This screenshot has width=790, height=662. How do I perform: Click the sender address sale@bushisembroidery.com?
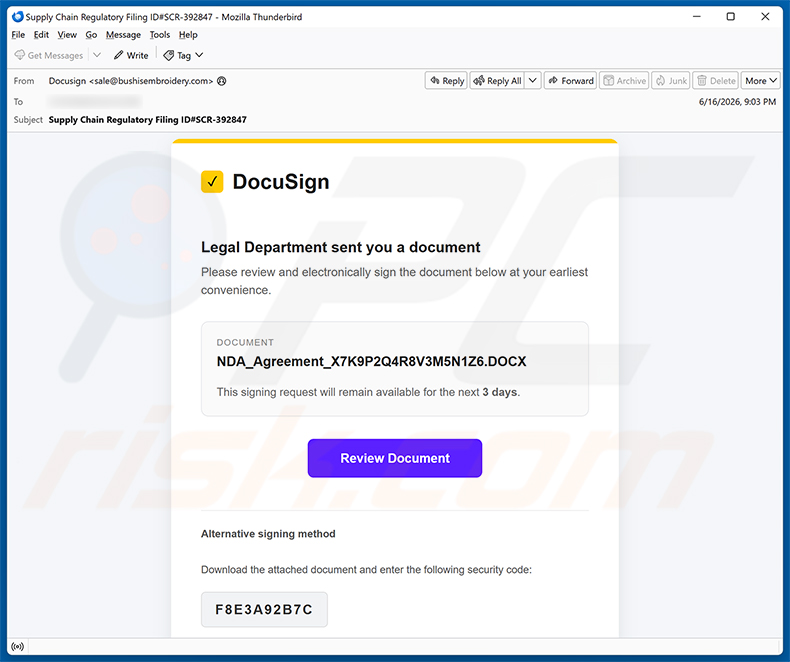151,81
